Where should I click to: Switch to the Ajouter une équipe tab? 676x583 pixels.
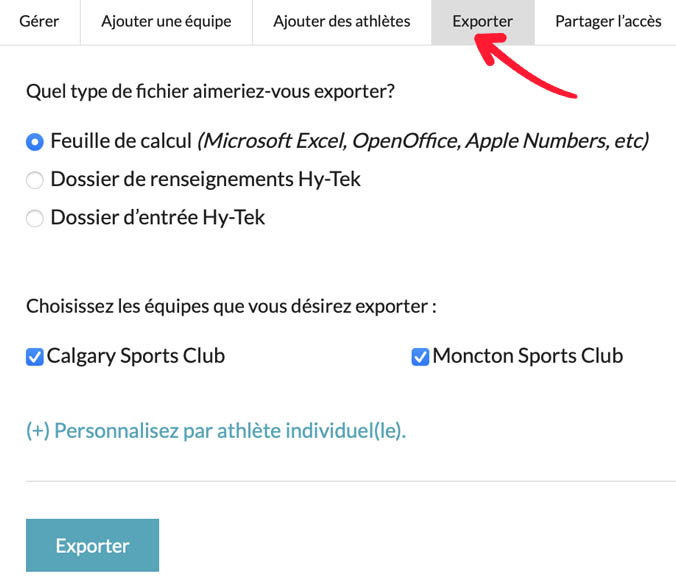(166, 21)
